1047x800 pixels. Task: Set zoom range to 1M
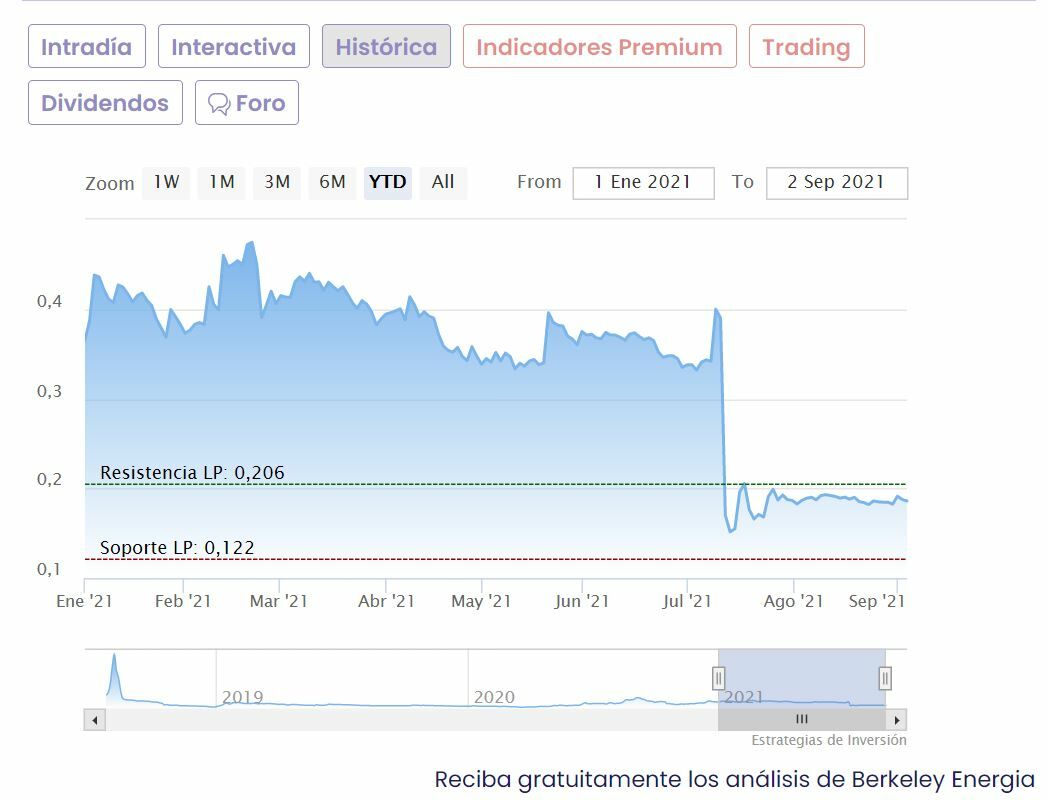point(221,182)
